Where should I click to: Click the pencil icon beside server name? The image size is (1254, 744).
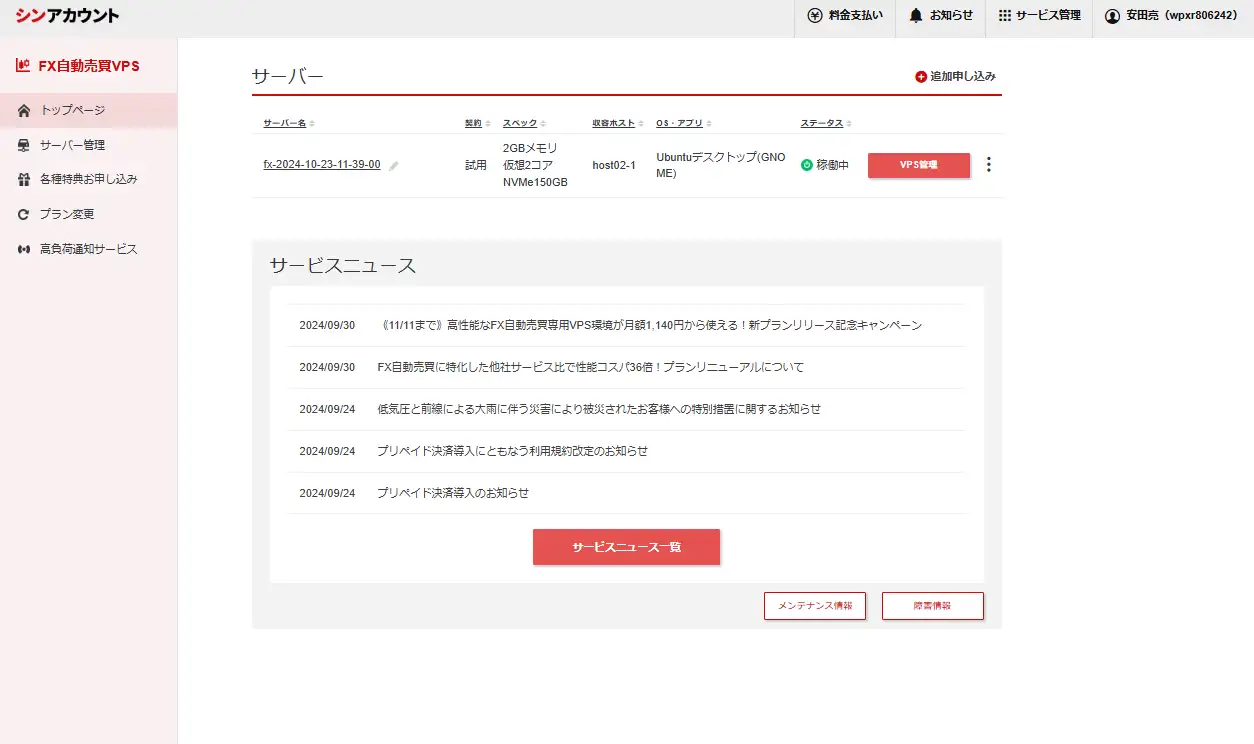(394, 166)
